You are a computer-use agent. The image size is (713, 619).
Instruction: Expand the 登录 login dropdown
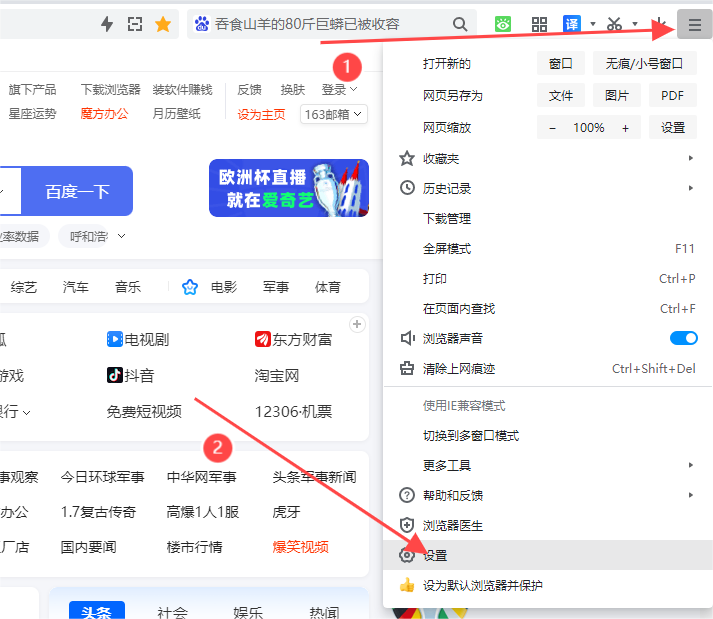339,90
